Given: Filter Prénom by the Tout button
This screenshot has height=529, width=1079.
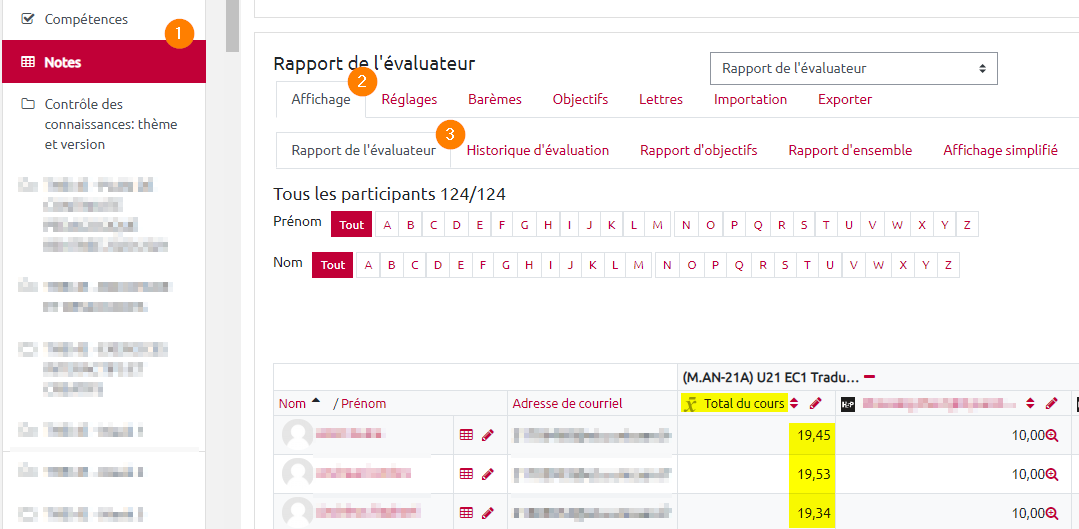Looking at the screenshot, I should point(352,225).
